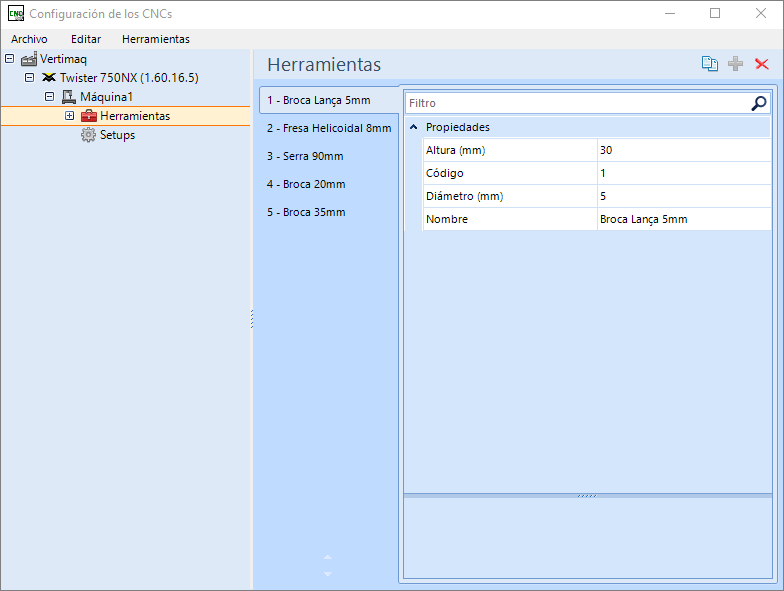Expand the Herramientas tree node

point(70,116)
